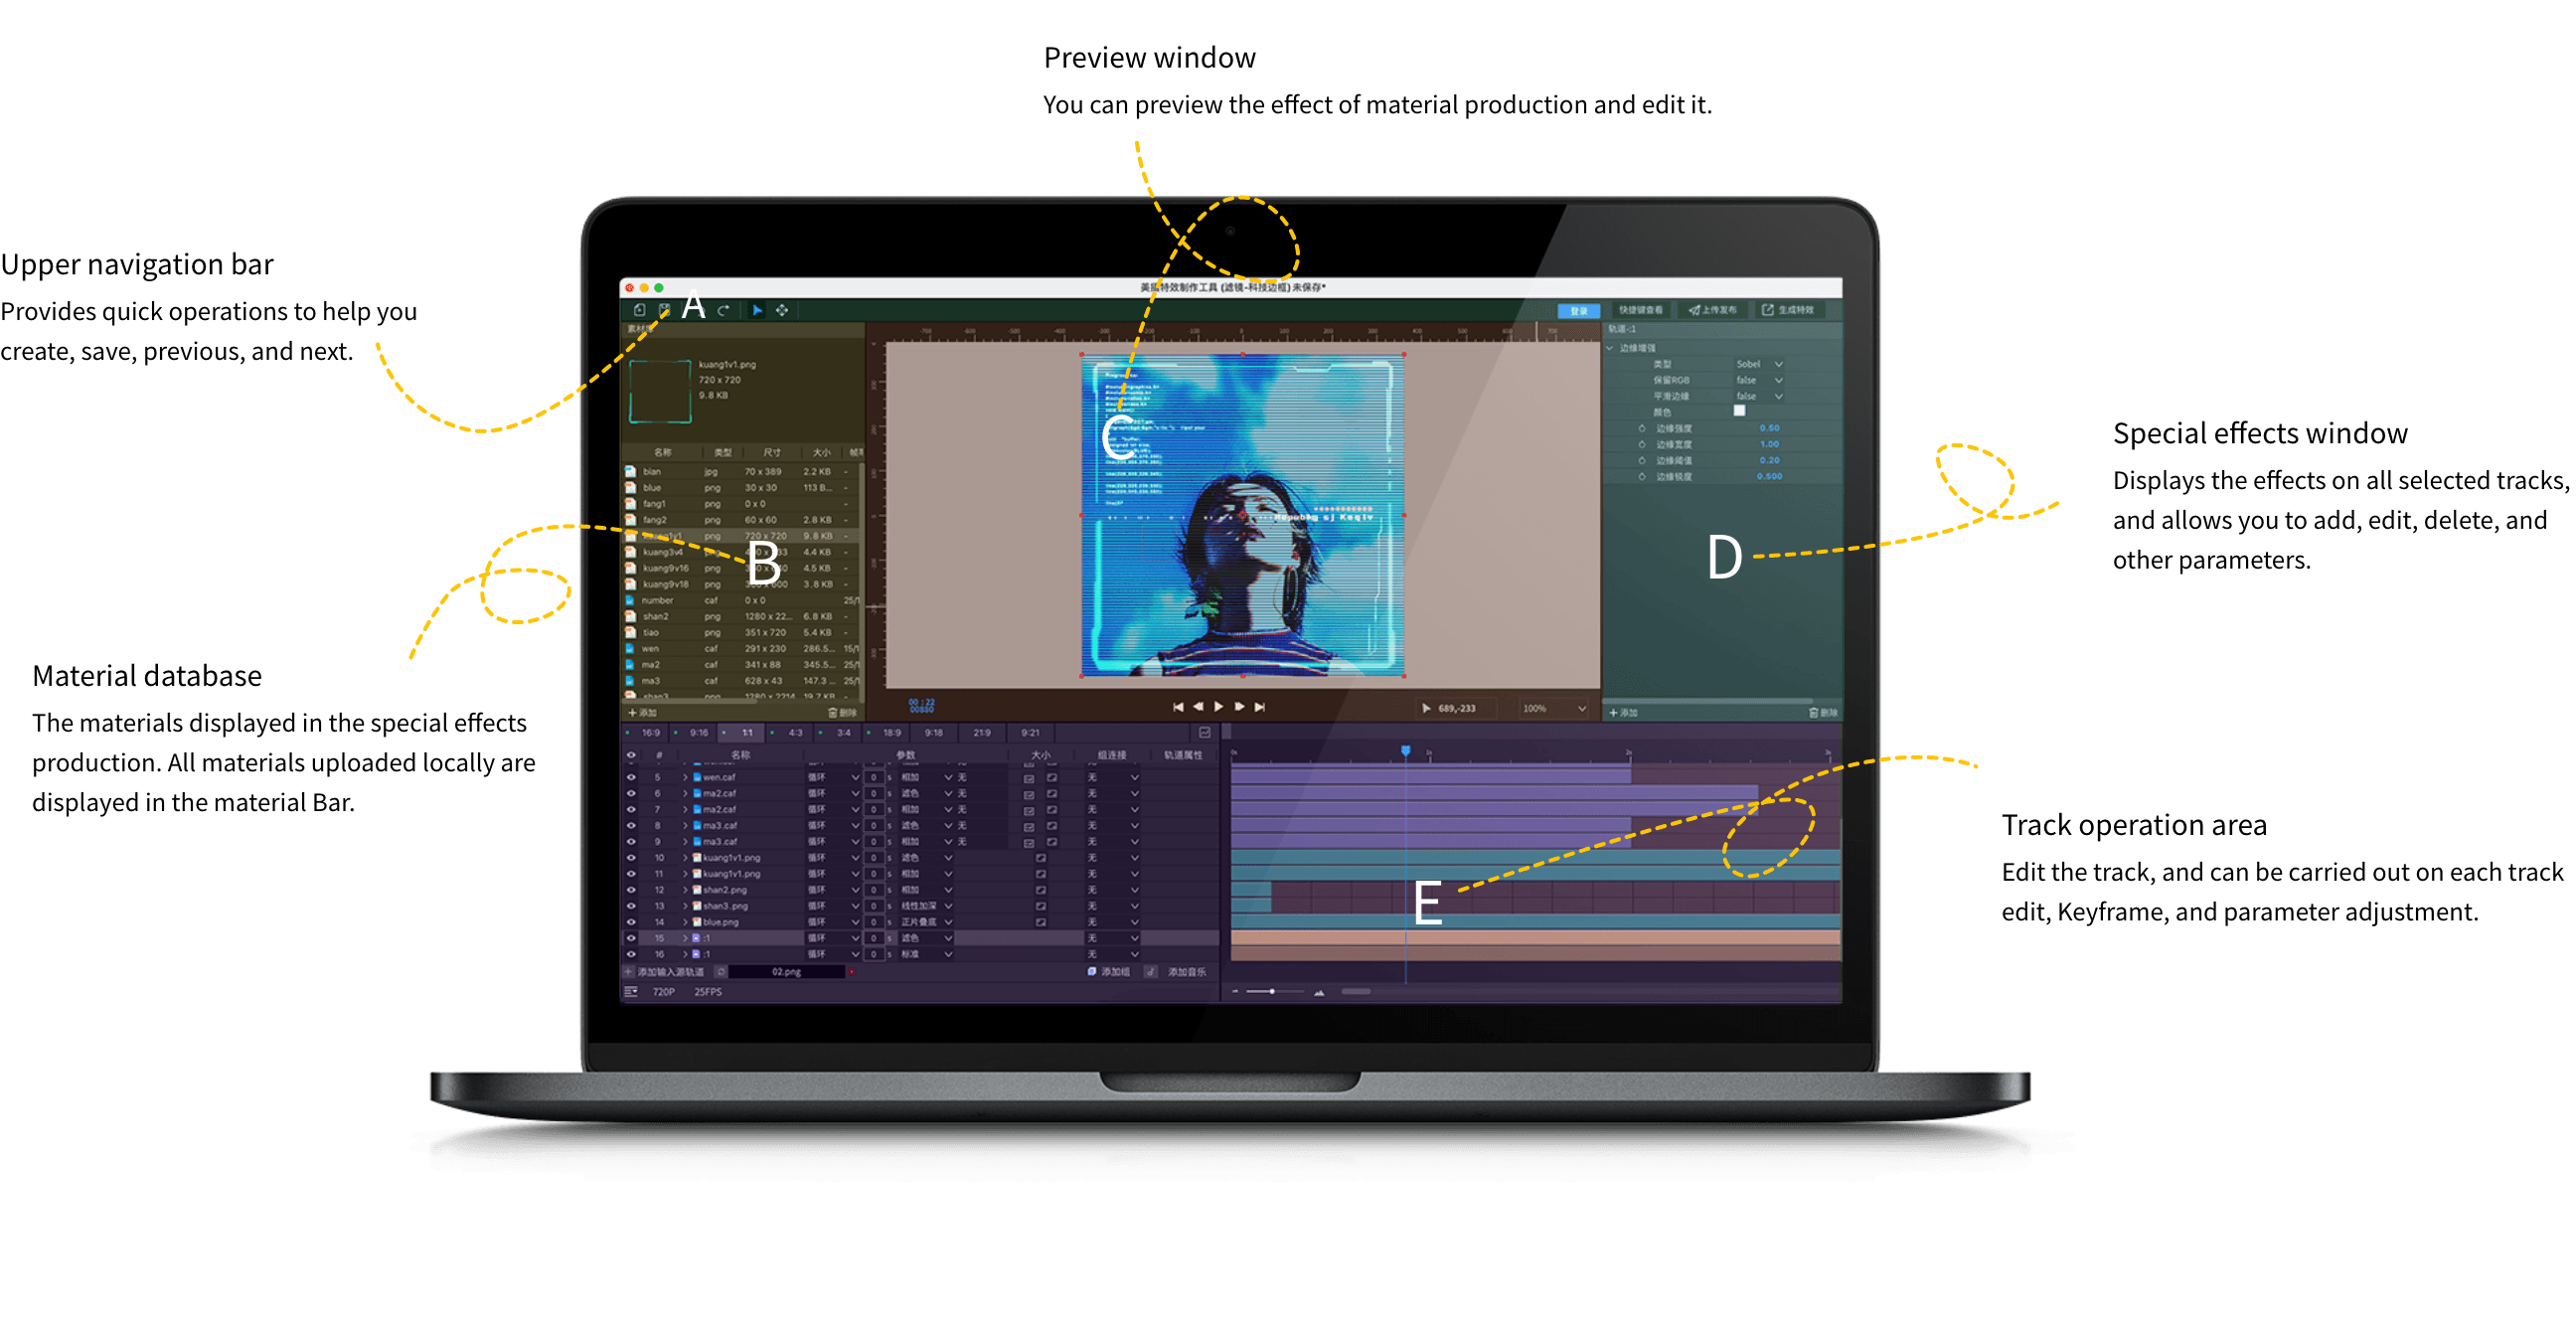
Task: Toggle visibility of track 14 blue.png
Action: 631,922
